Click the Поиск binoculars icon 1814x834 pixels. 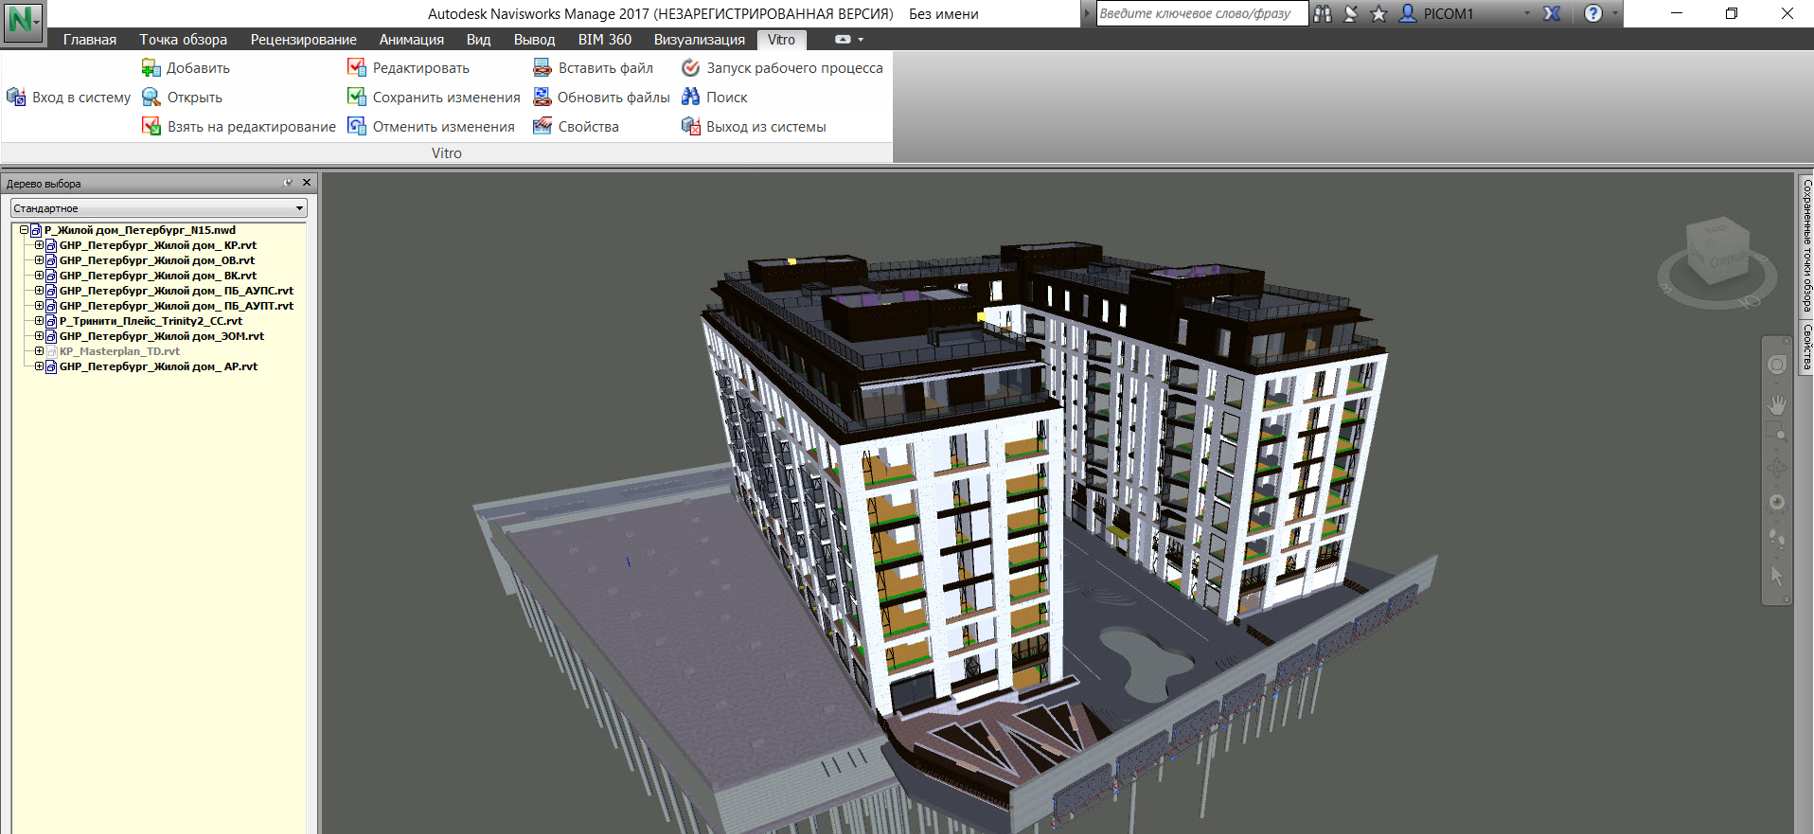690,97
